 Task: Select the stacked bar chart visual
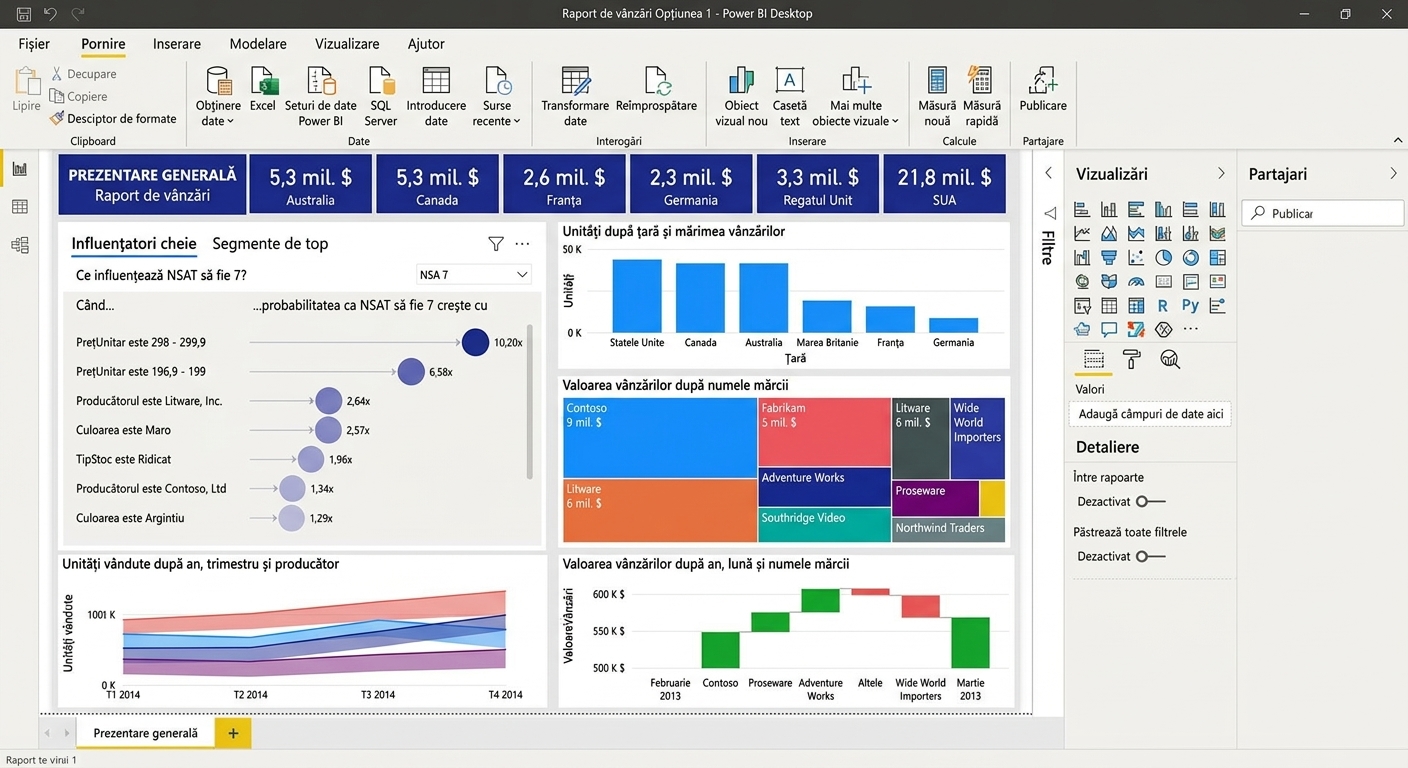1082,209
